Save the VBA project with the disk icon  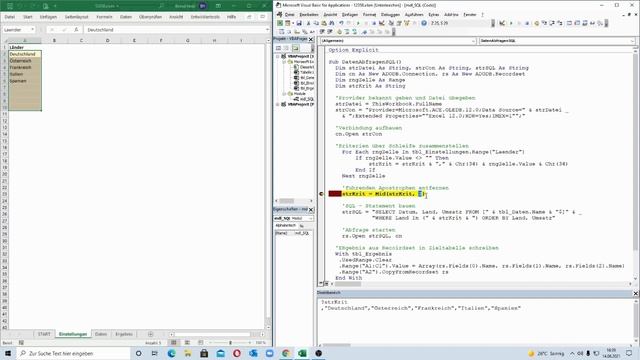tap(299, 23)
